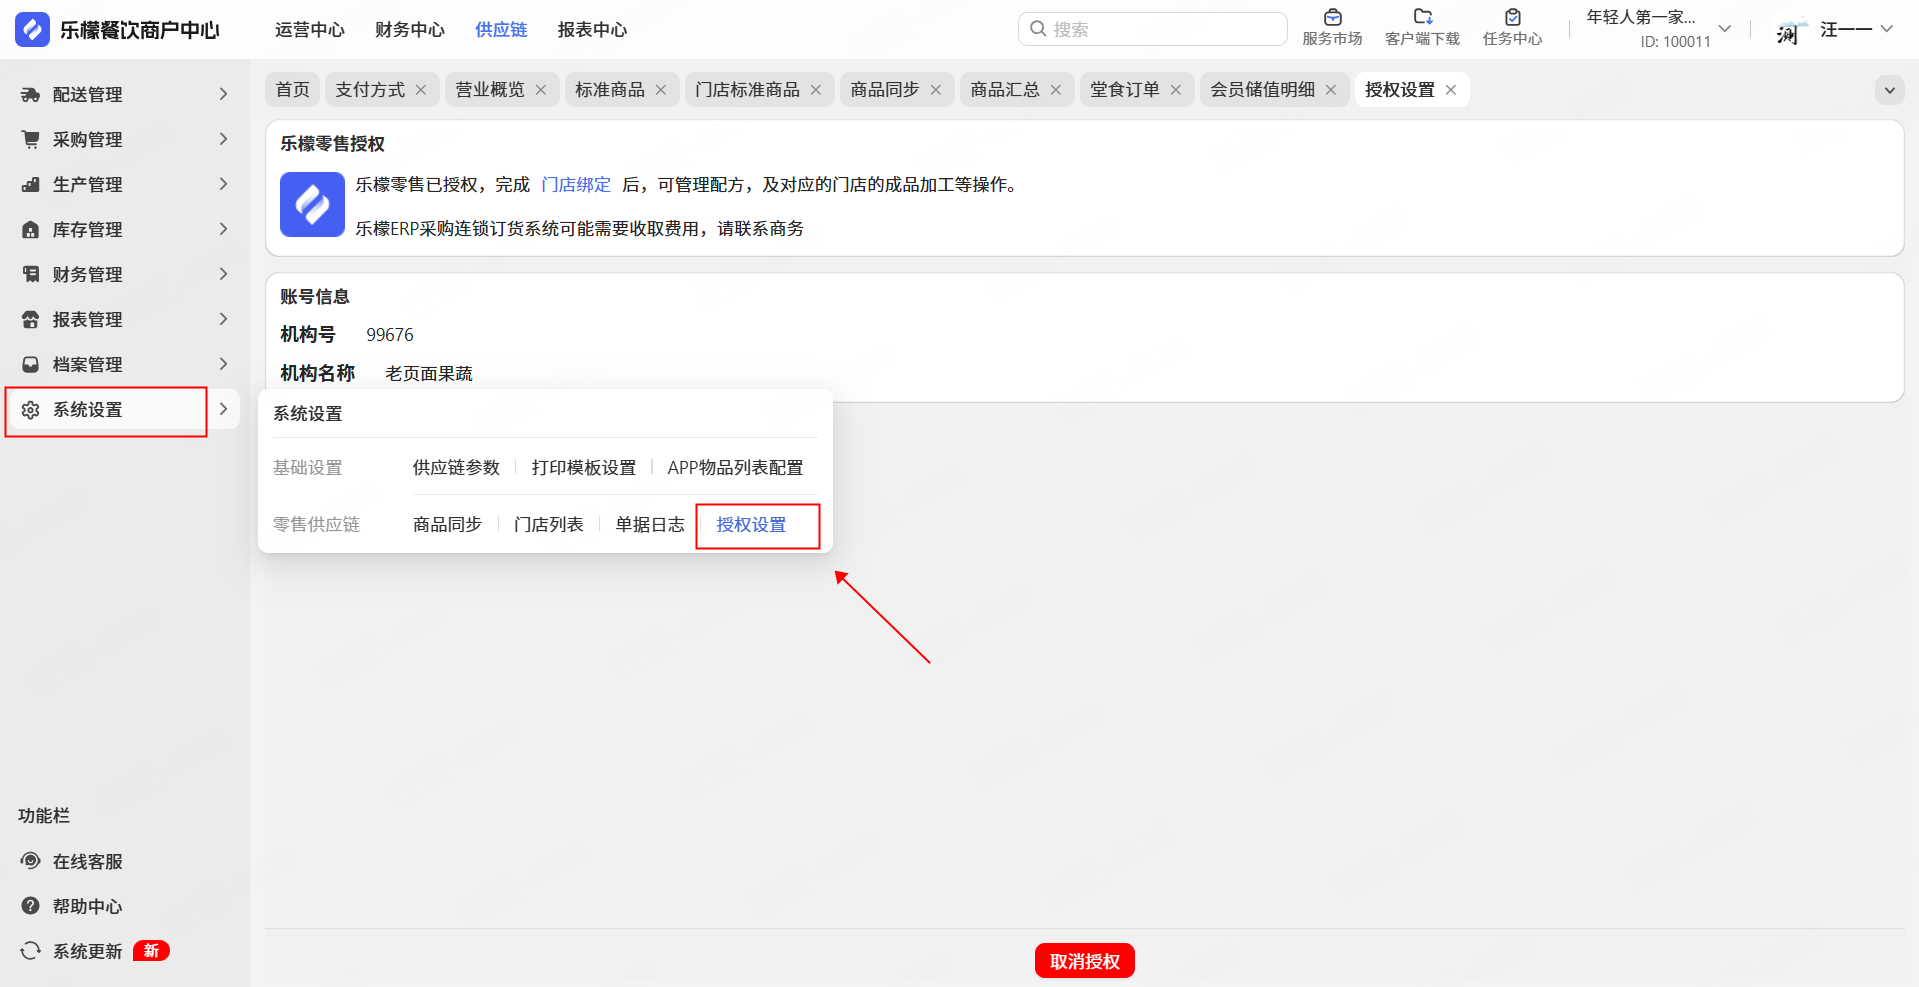Expand 系统设置 submenu chevron

pos(223,409)
